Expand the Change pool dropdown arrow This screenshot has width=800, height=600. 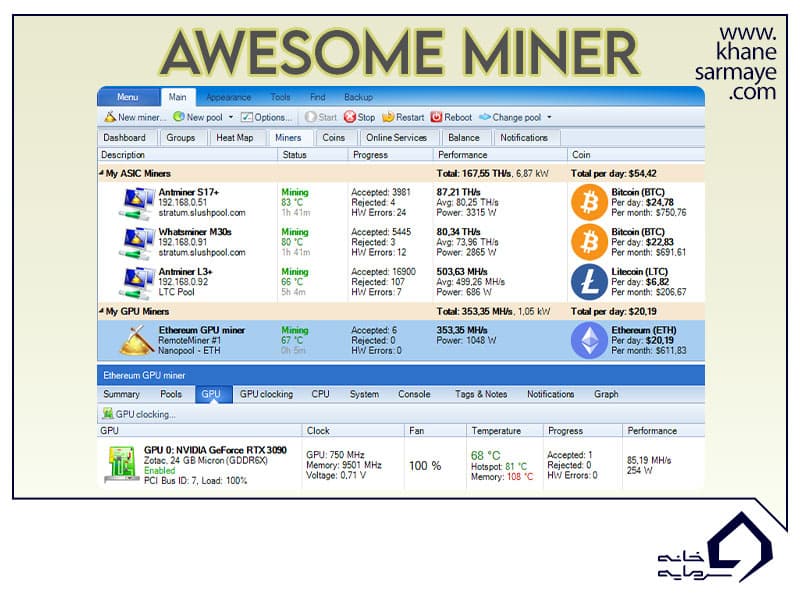pyautogui.click(x=549, y=117)
